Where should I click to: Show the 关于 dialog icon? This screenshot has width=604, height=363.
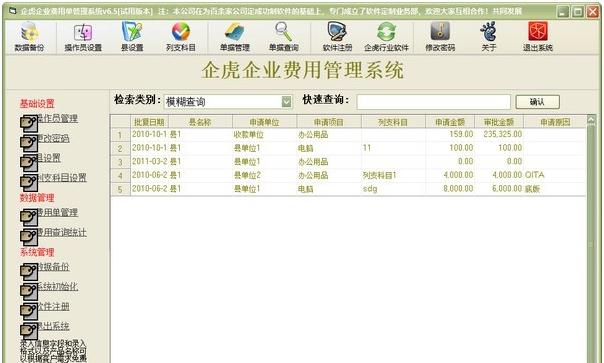[x=488, y=36]
